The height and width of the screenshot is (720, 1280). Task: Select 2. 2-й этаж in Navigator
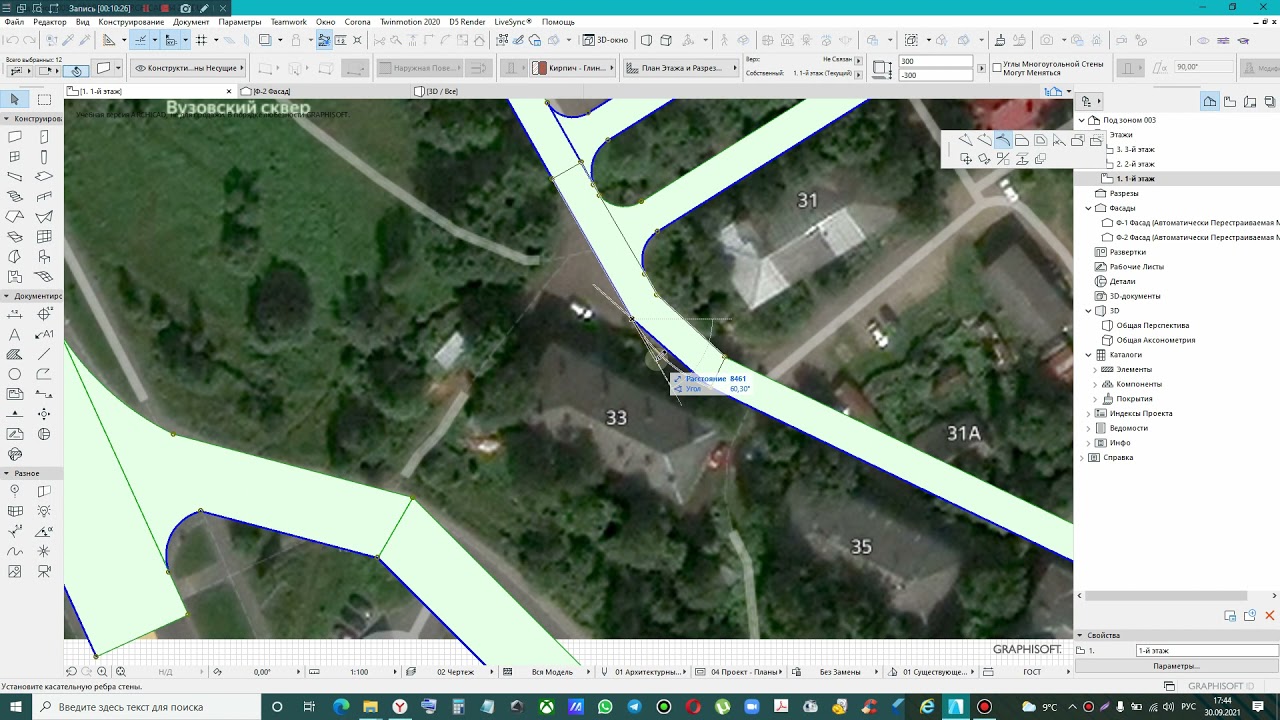tap(1135, 164)
